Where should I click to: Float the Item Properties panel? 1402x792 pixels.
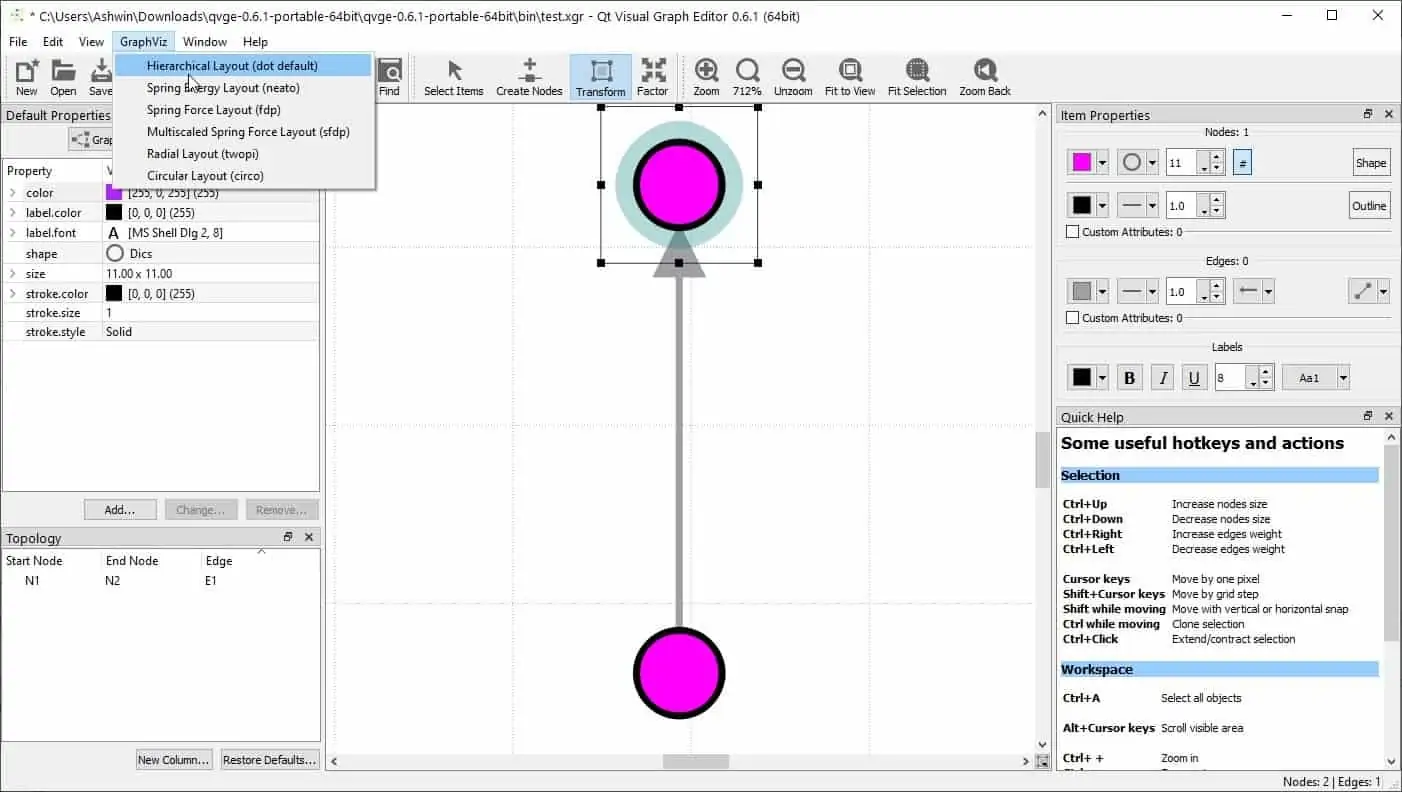(x=1368, y=115)
